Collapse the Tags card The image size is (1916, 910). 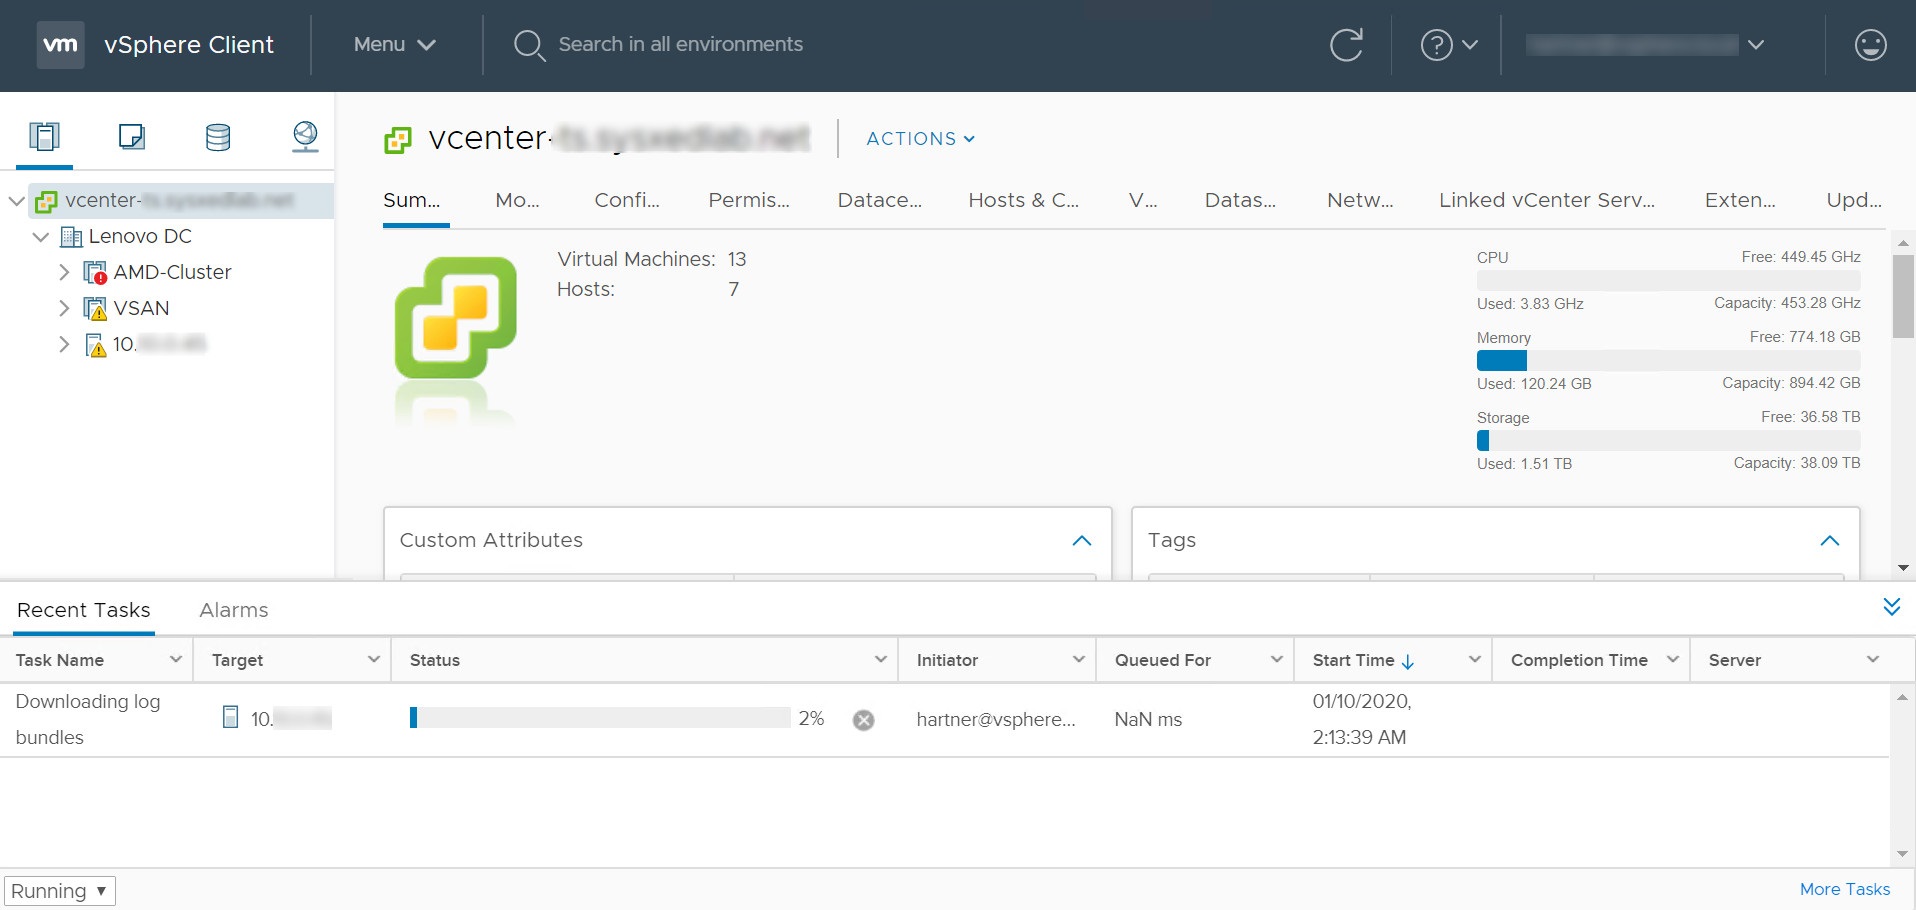1829,540
